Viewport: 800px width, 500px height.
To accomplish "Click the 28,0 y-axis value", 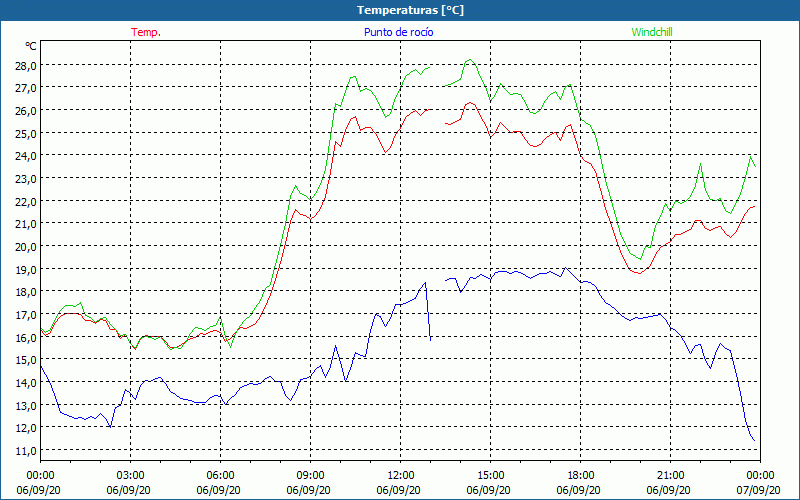I will click(27, 65).
